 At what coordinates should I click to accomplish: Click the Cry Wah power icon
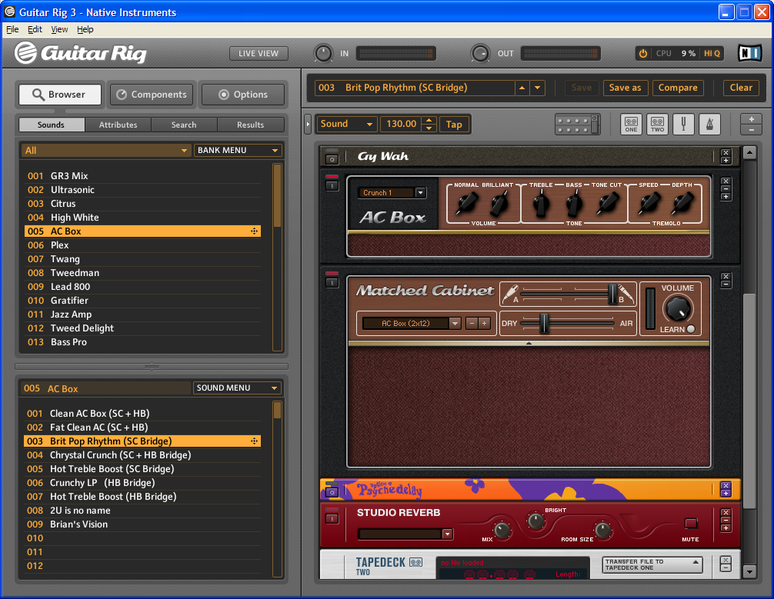pos(332,157)
